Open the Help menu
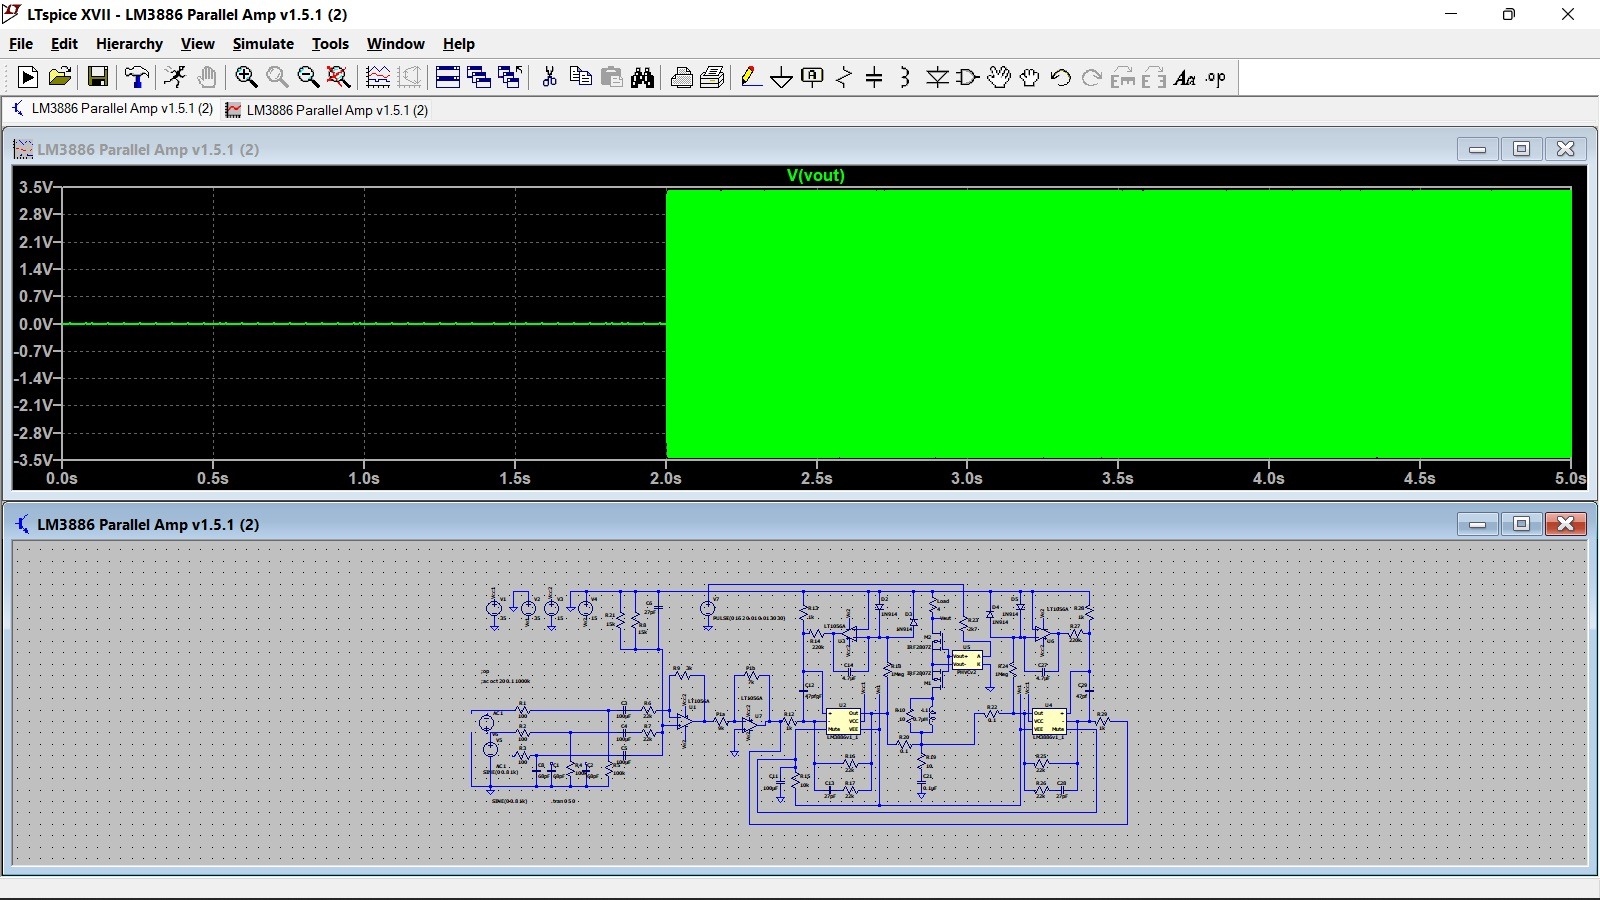The width and height of the screenshot is (1600, 900). pyautogui.click(x=459, y=44)
